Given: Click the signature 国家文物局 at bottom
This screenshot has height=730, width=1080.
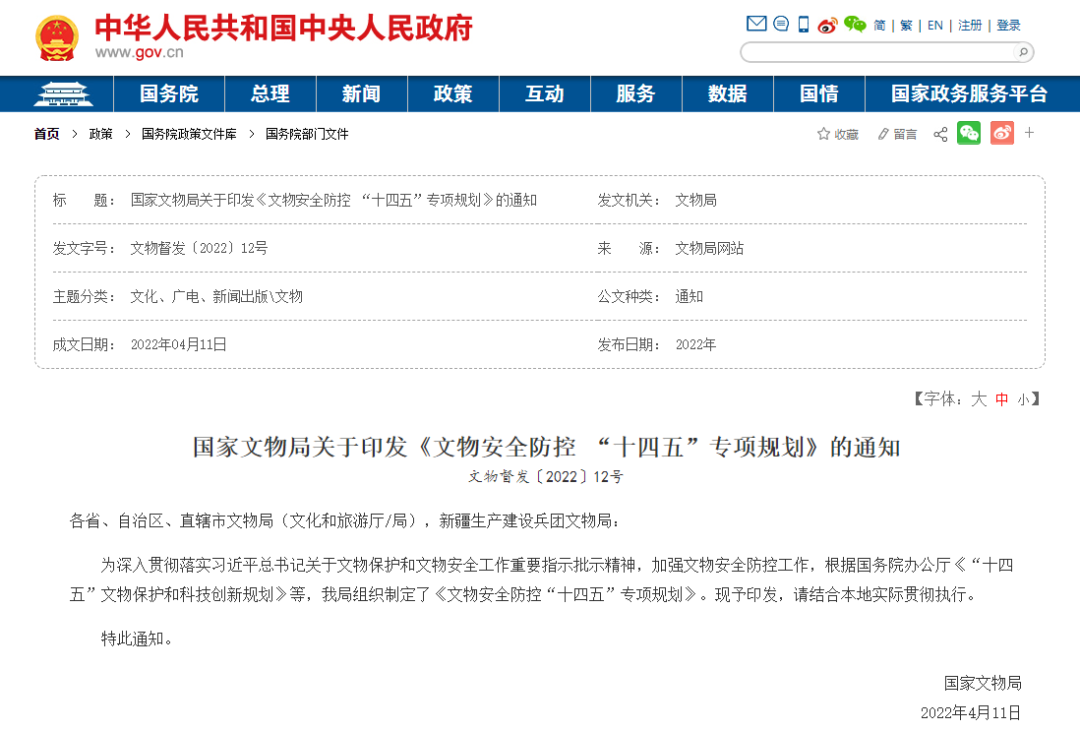Looking at the screenshot, I should point(982,683).
